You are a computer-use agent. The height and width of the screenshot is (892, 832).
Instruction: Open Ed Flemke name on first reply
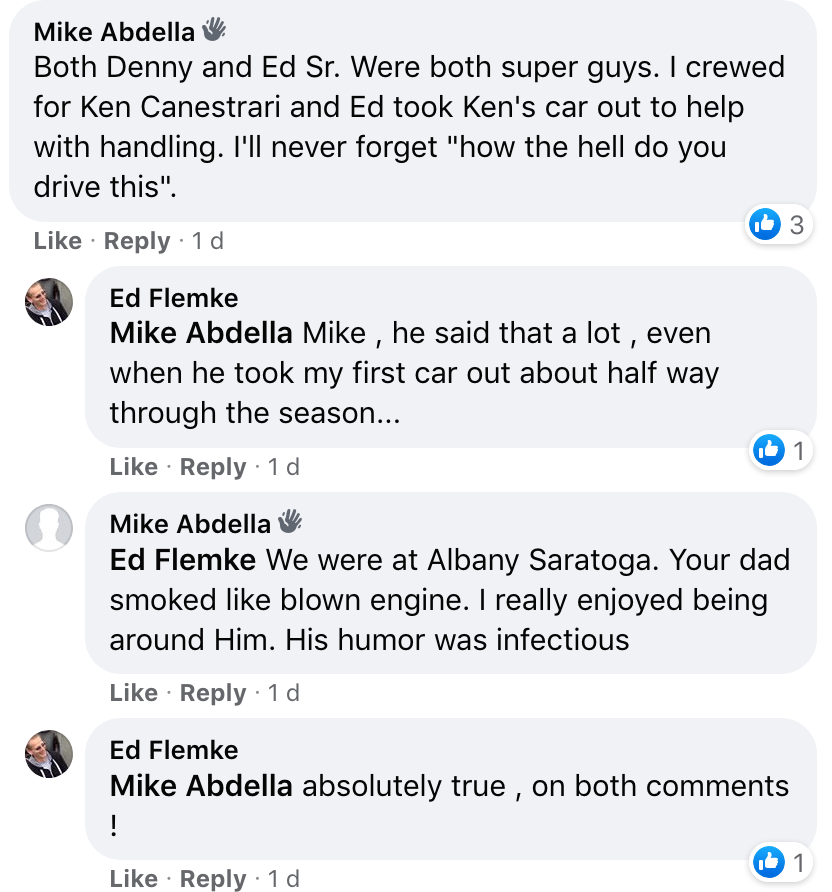174,298
